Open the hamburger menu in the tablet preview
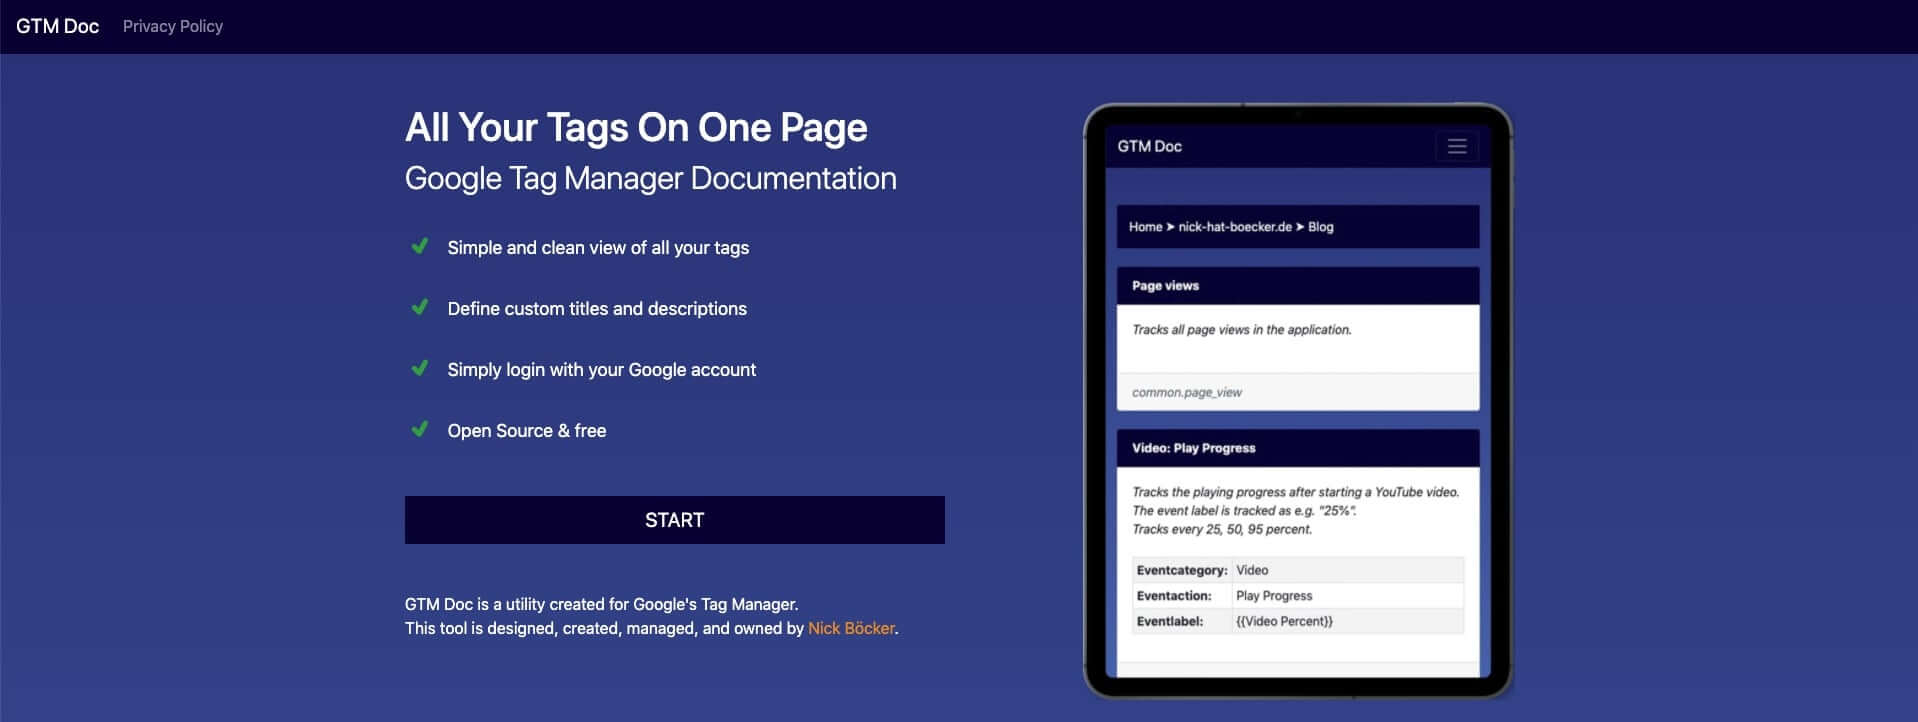 click(x=1456, y=147)
